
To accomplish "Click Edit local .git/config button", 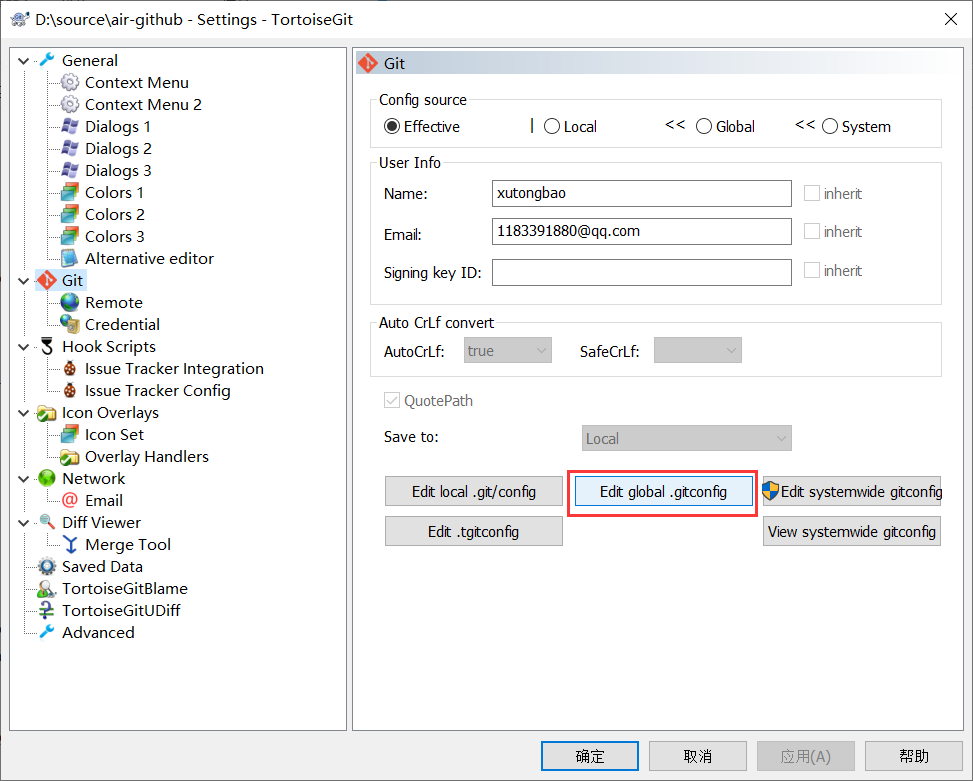I will click(x=473, y=491).
